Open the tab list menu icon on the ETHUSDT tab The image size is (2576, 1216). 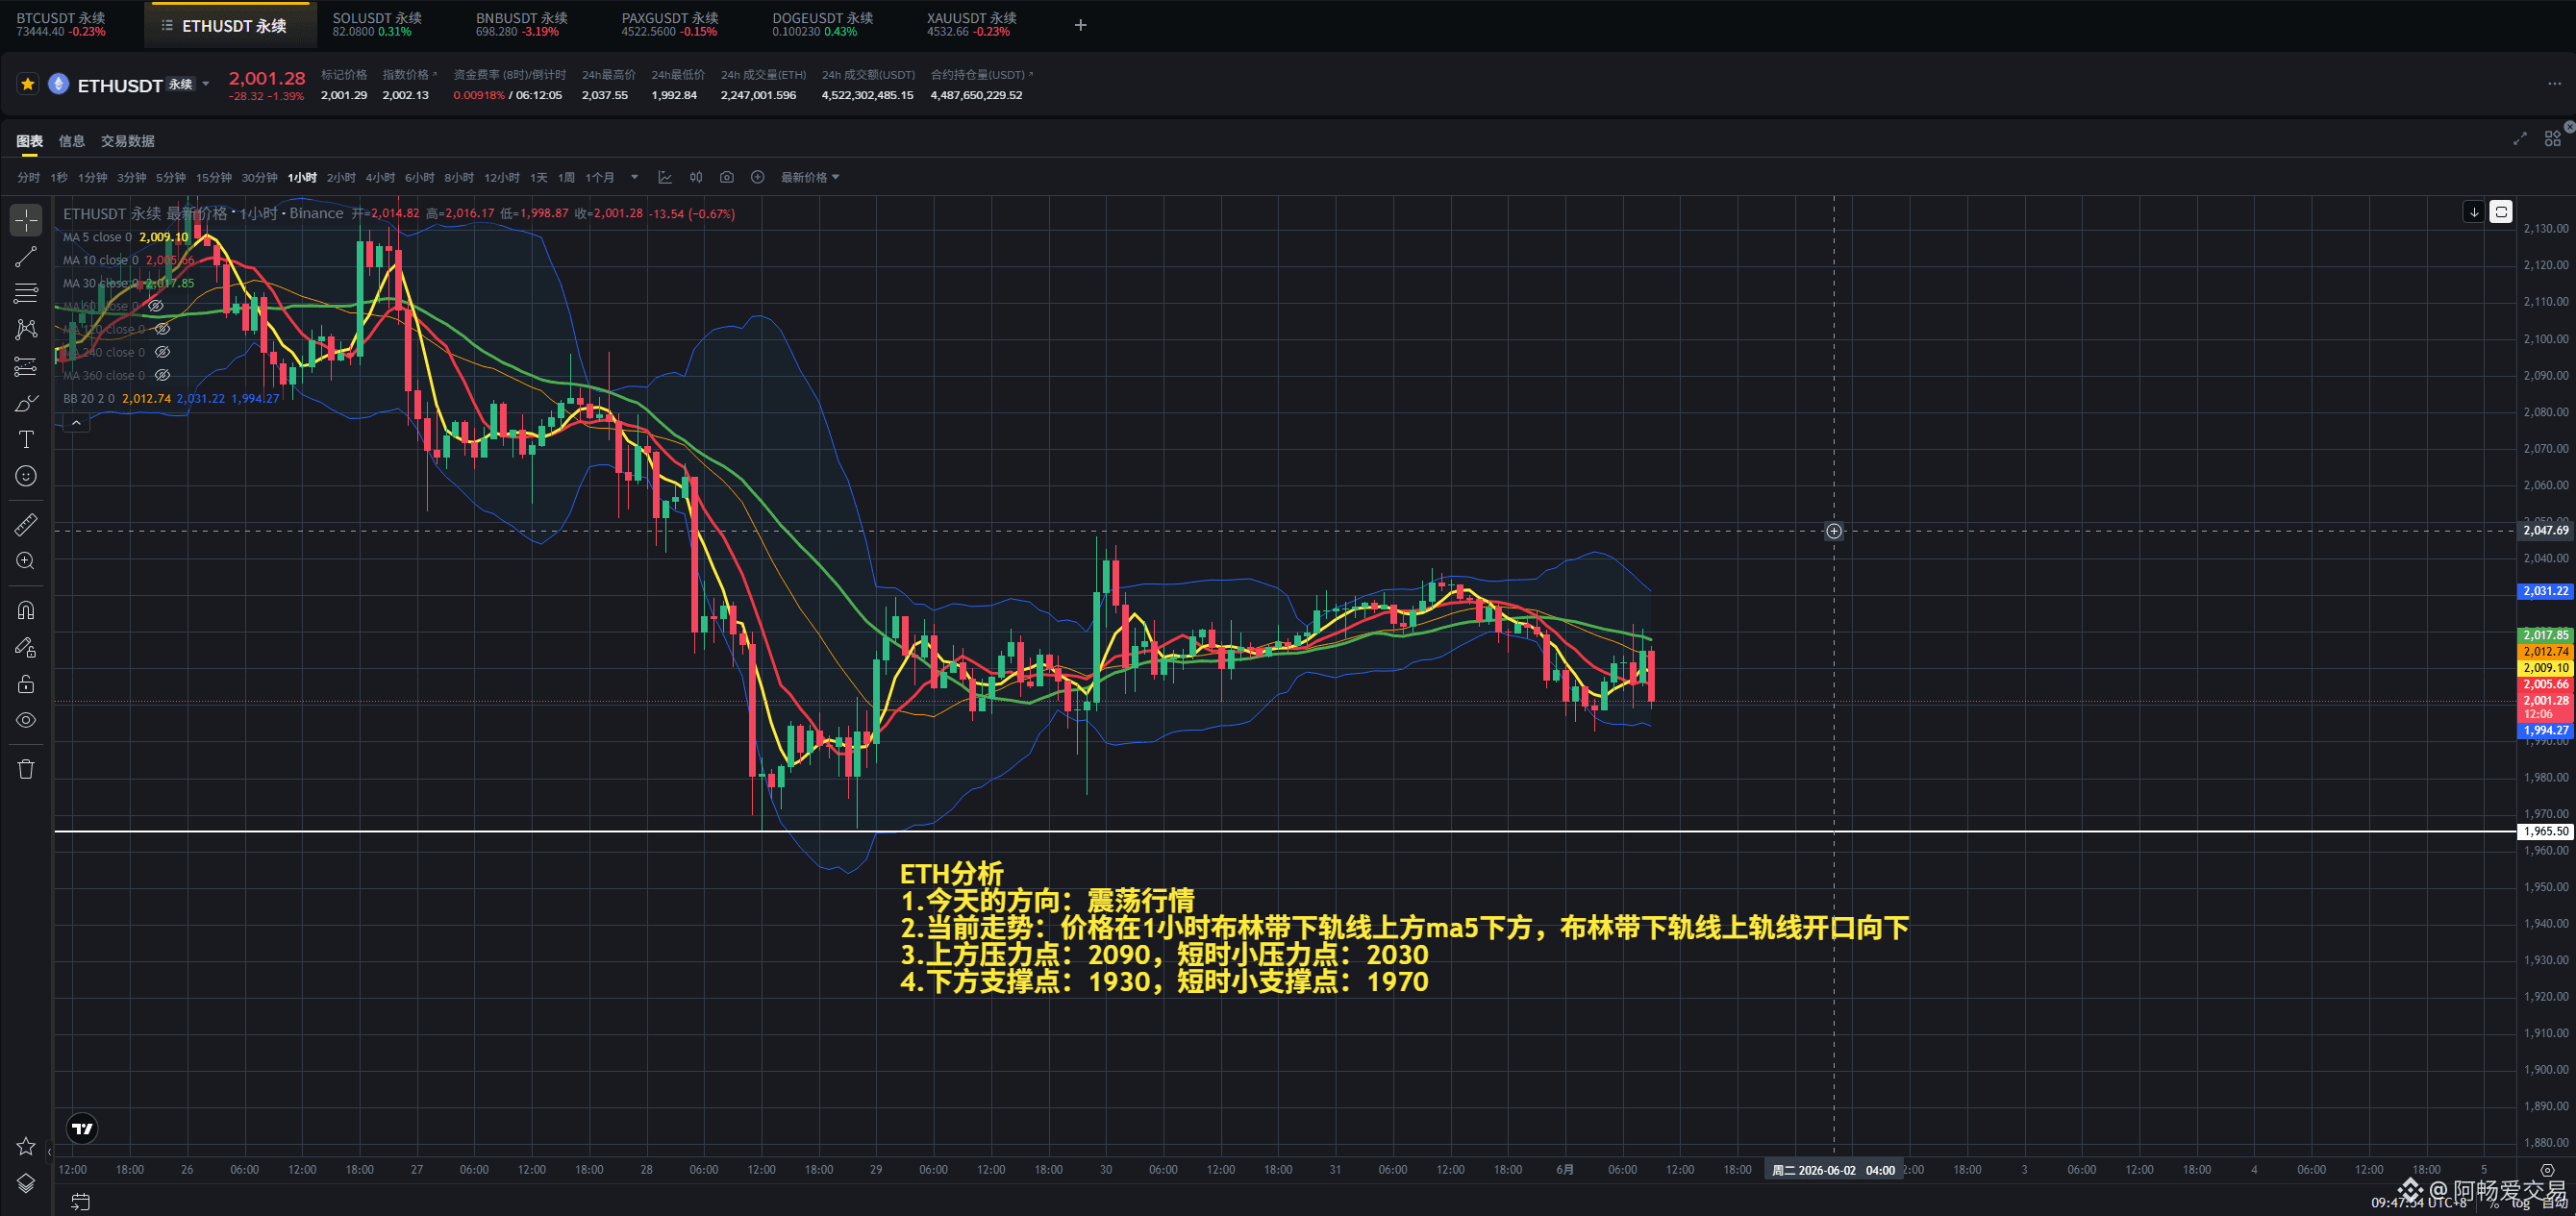point(167,25)
